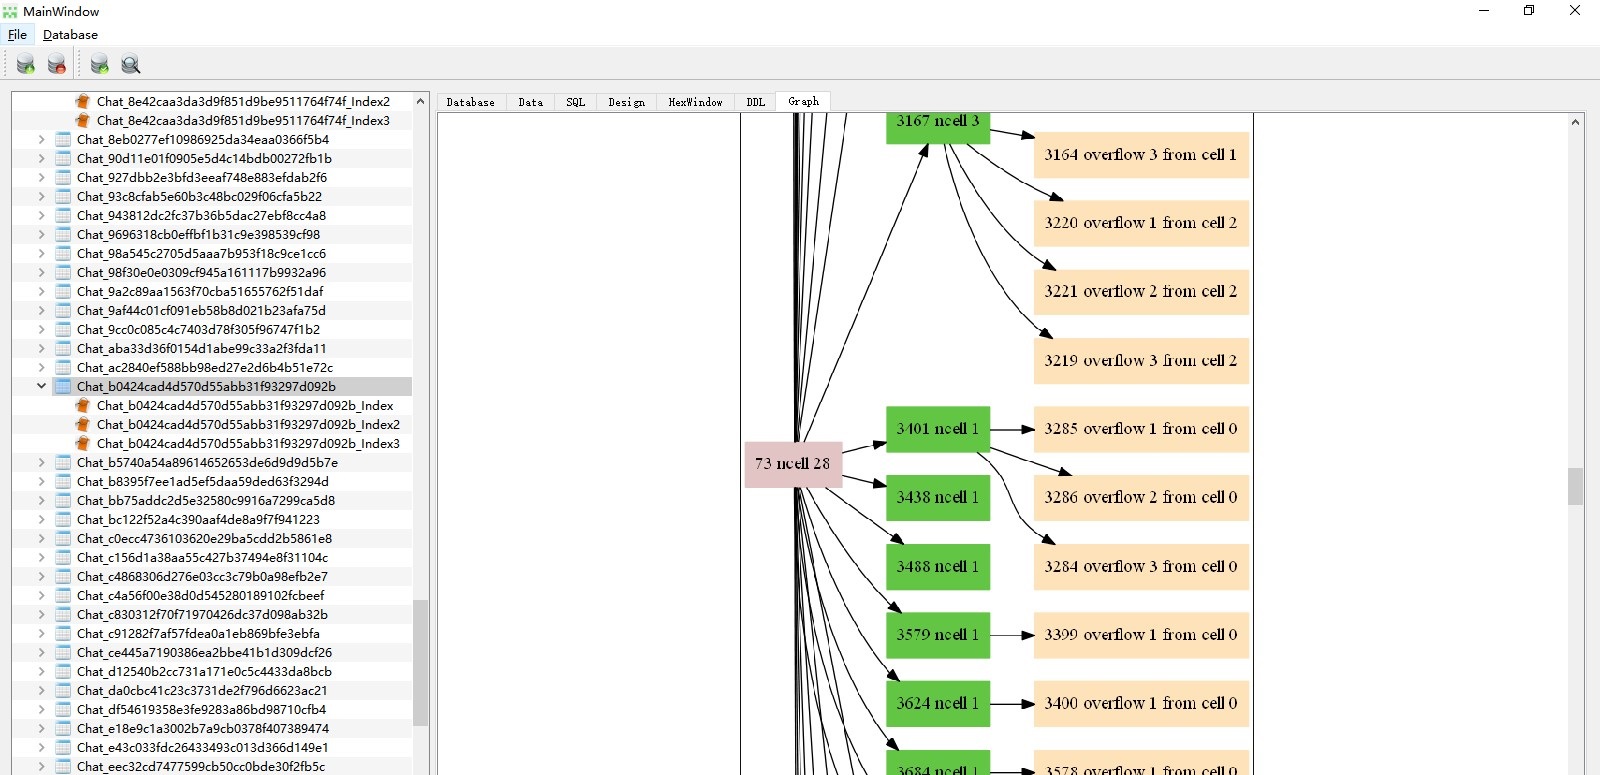The image size is (1601, 775).
Task: Click the tree panel vertical scrollbar thumb
Action: pos(421,662)
